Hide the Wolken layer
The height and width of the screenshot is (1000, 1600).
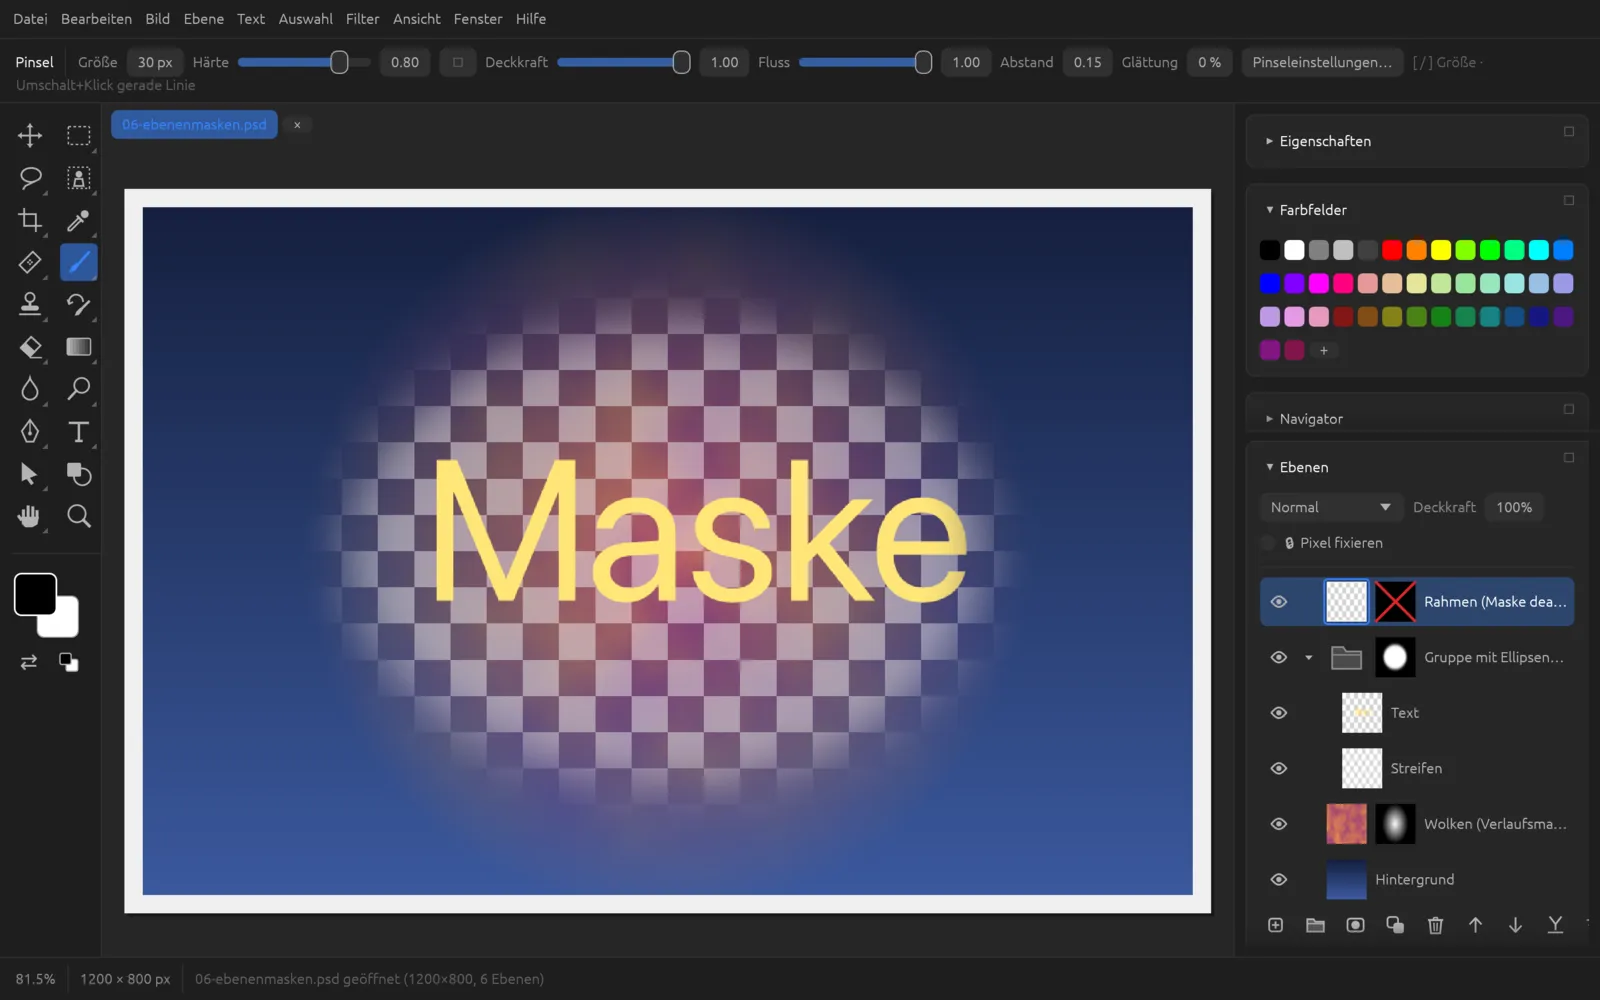click(x=1278, y=824)
